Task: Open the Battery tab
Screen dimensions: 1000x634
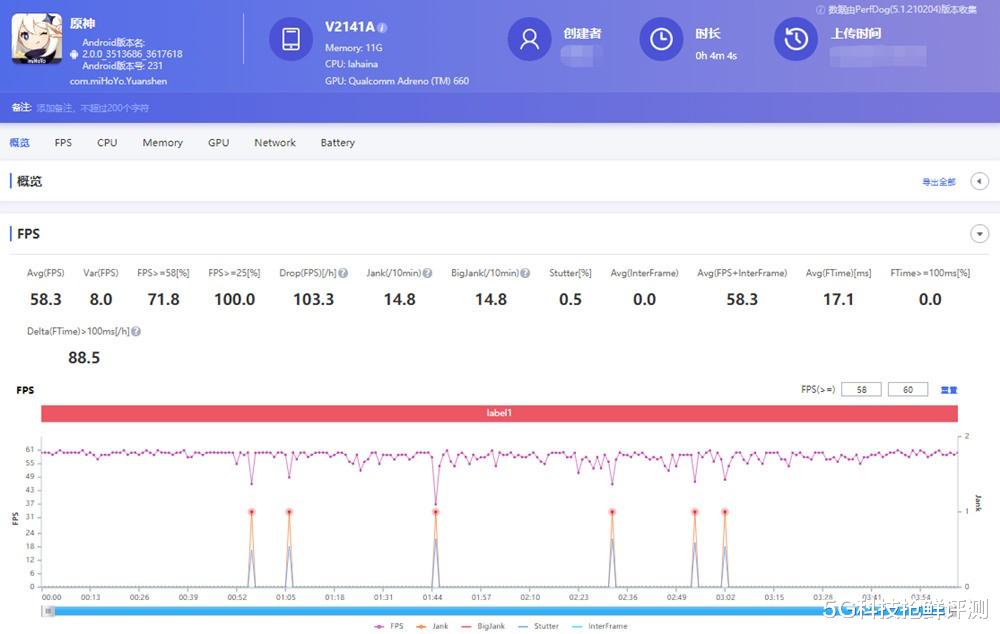Action: coord(337,142)
